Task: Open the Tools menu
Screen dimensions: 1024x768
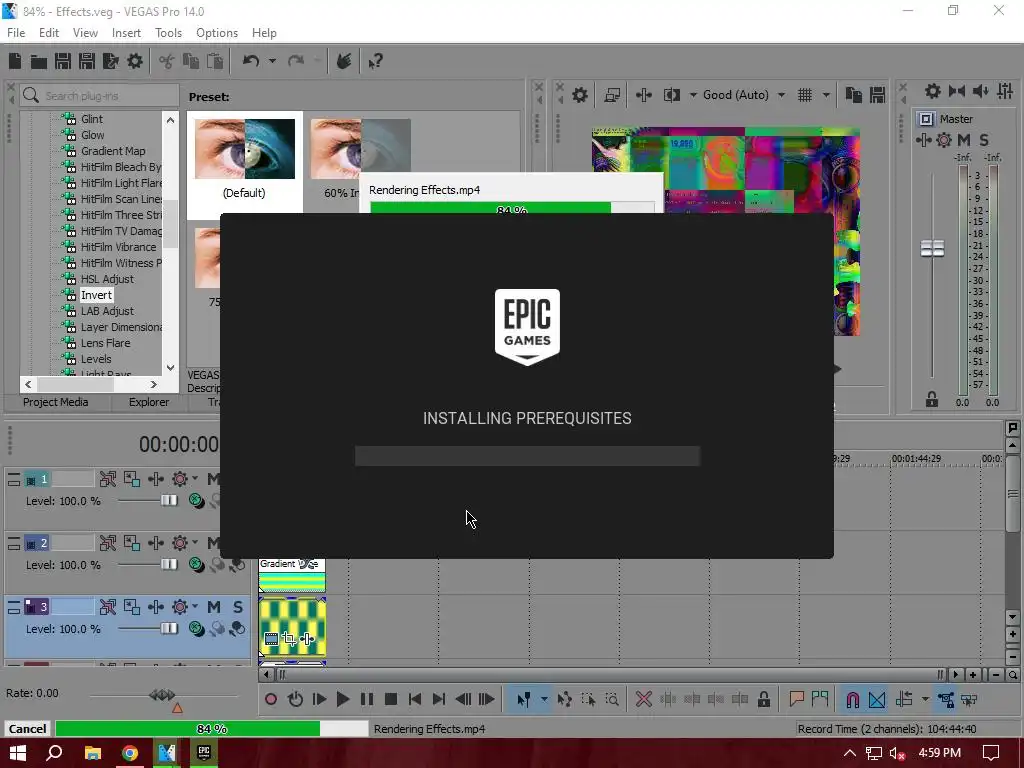Action: pos(168,33)
